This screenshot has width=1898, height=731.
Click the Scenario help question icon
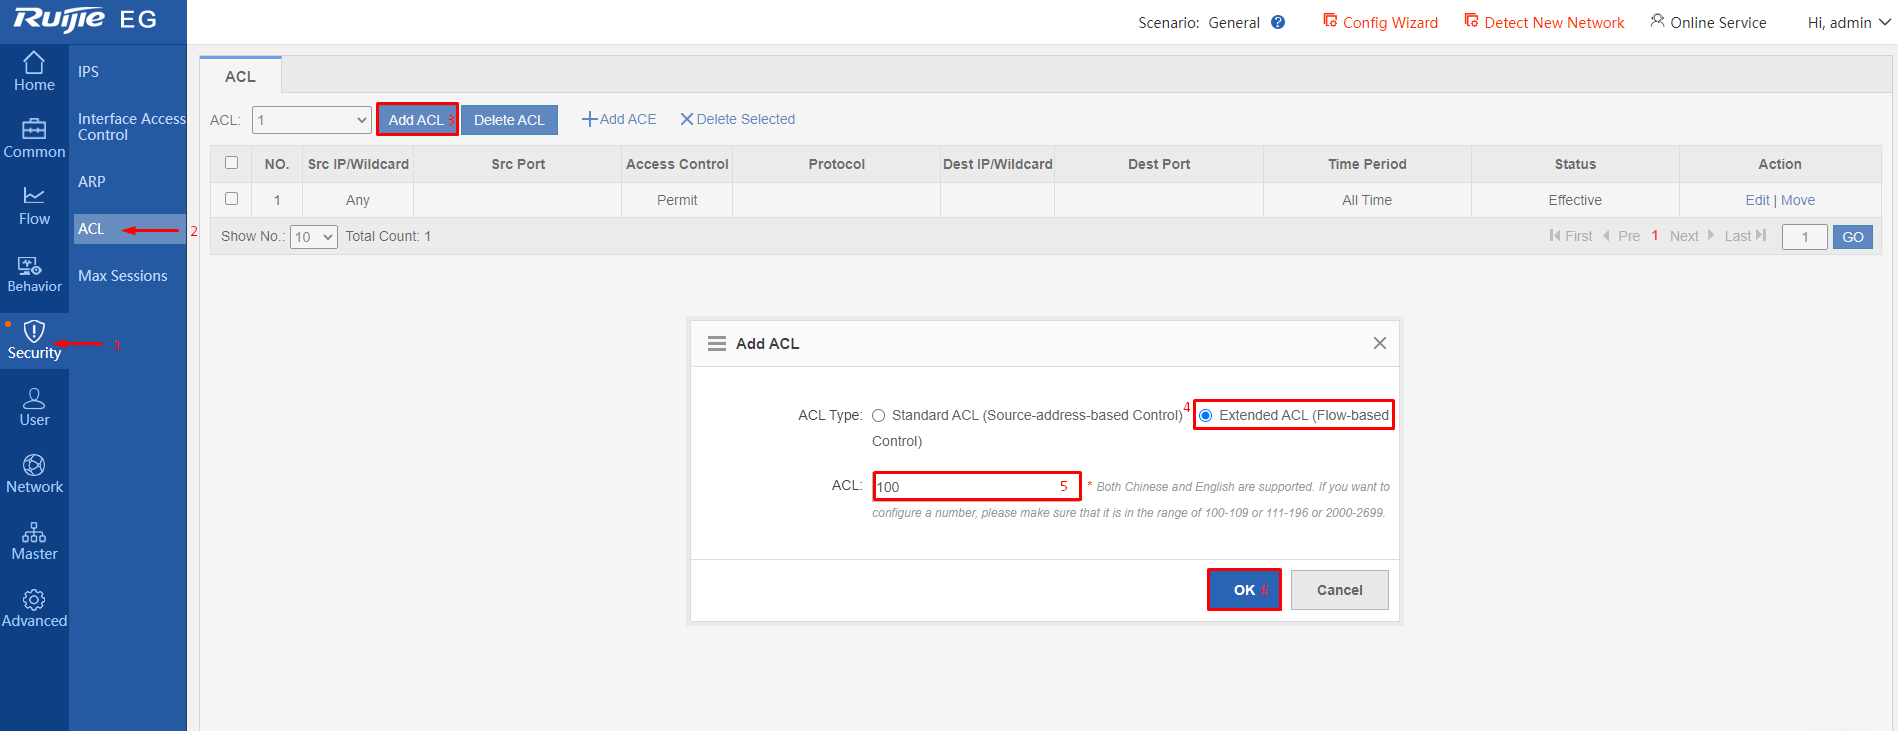point(1278,22)
